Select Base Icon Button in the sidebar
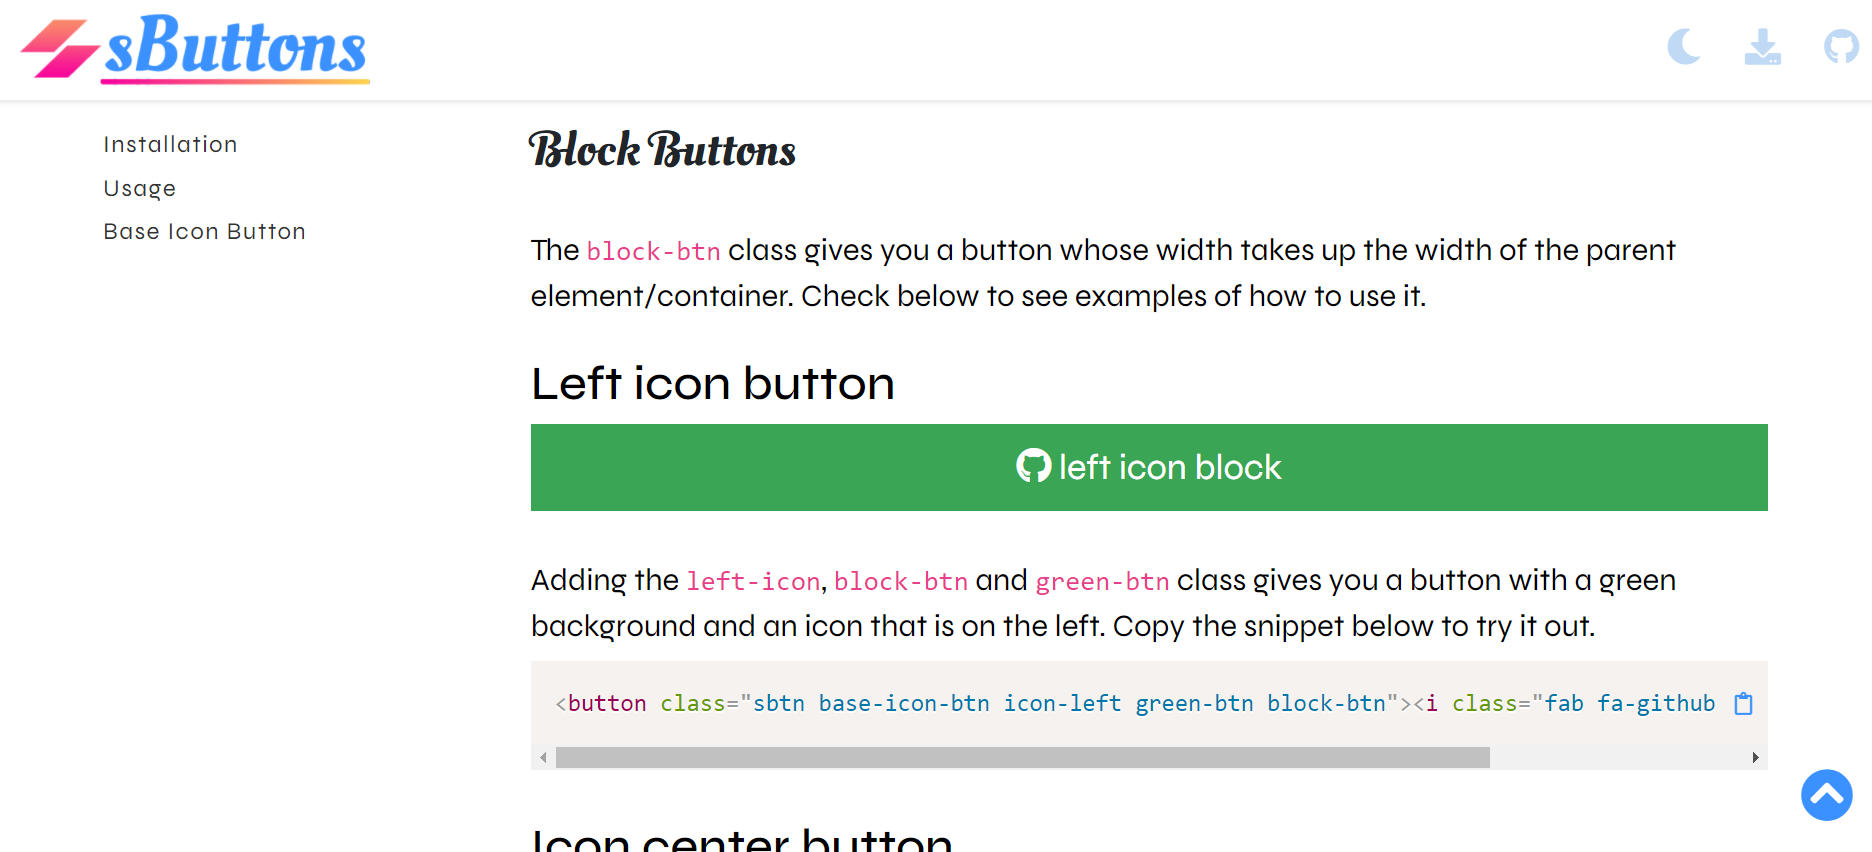 204,231
